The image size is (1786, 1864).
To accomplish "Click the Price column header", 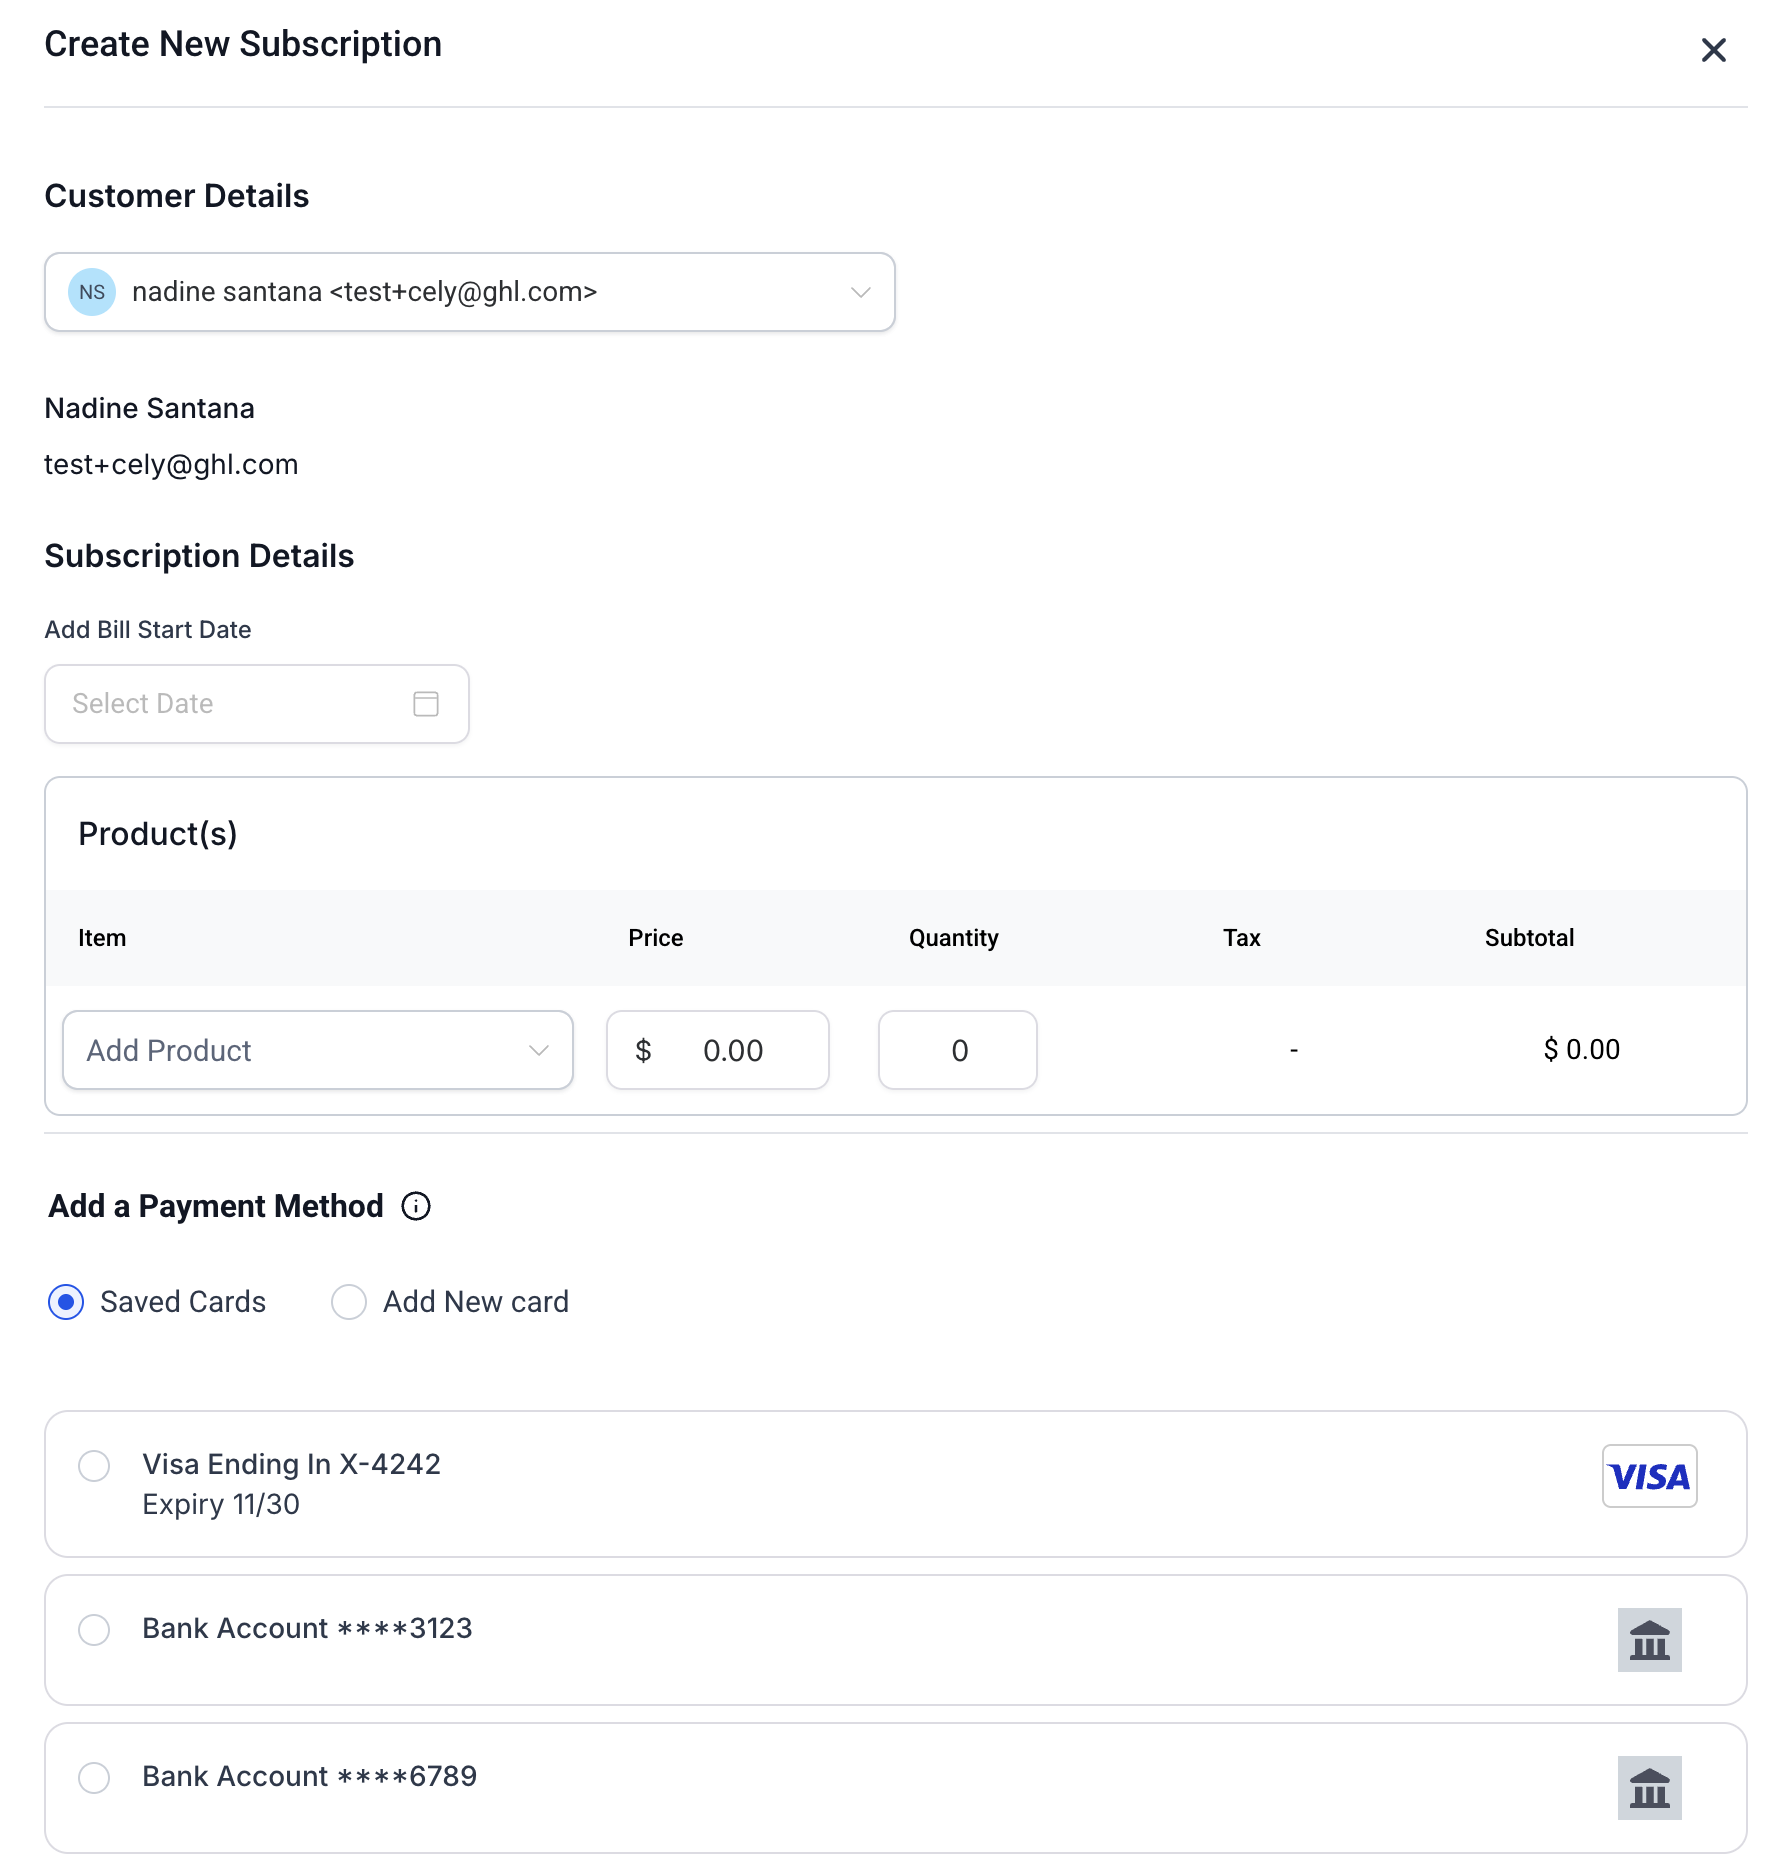I will [656, 938].
